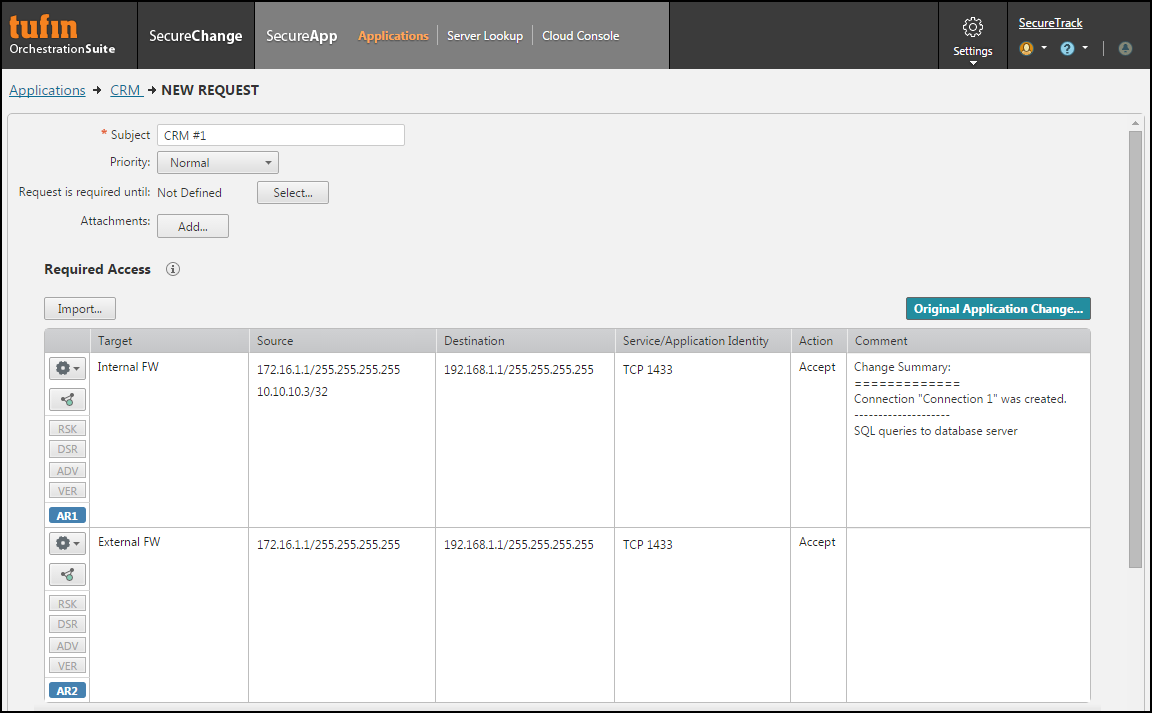Open the Server Lookup menu item
The width and height of the screenshot is (1152, 713).
click(x=485, y=35)
